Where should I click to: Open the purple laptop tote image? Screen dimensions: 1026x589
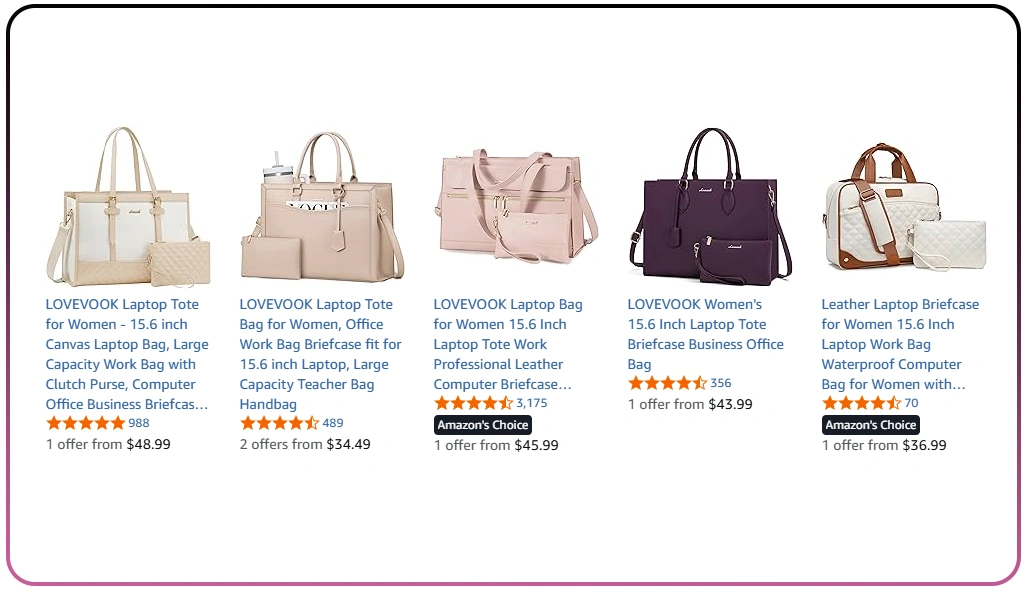pyautogui.click(x=710, y=207)
